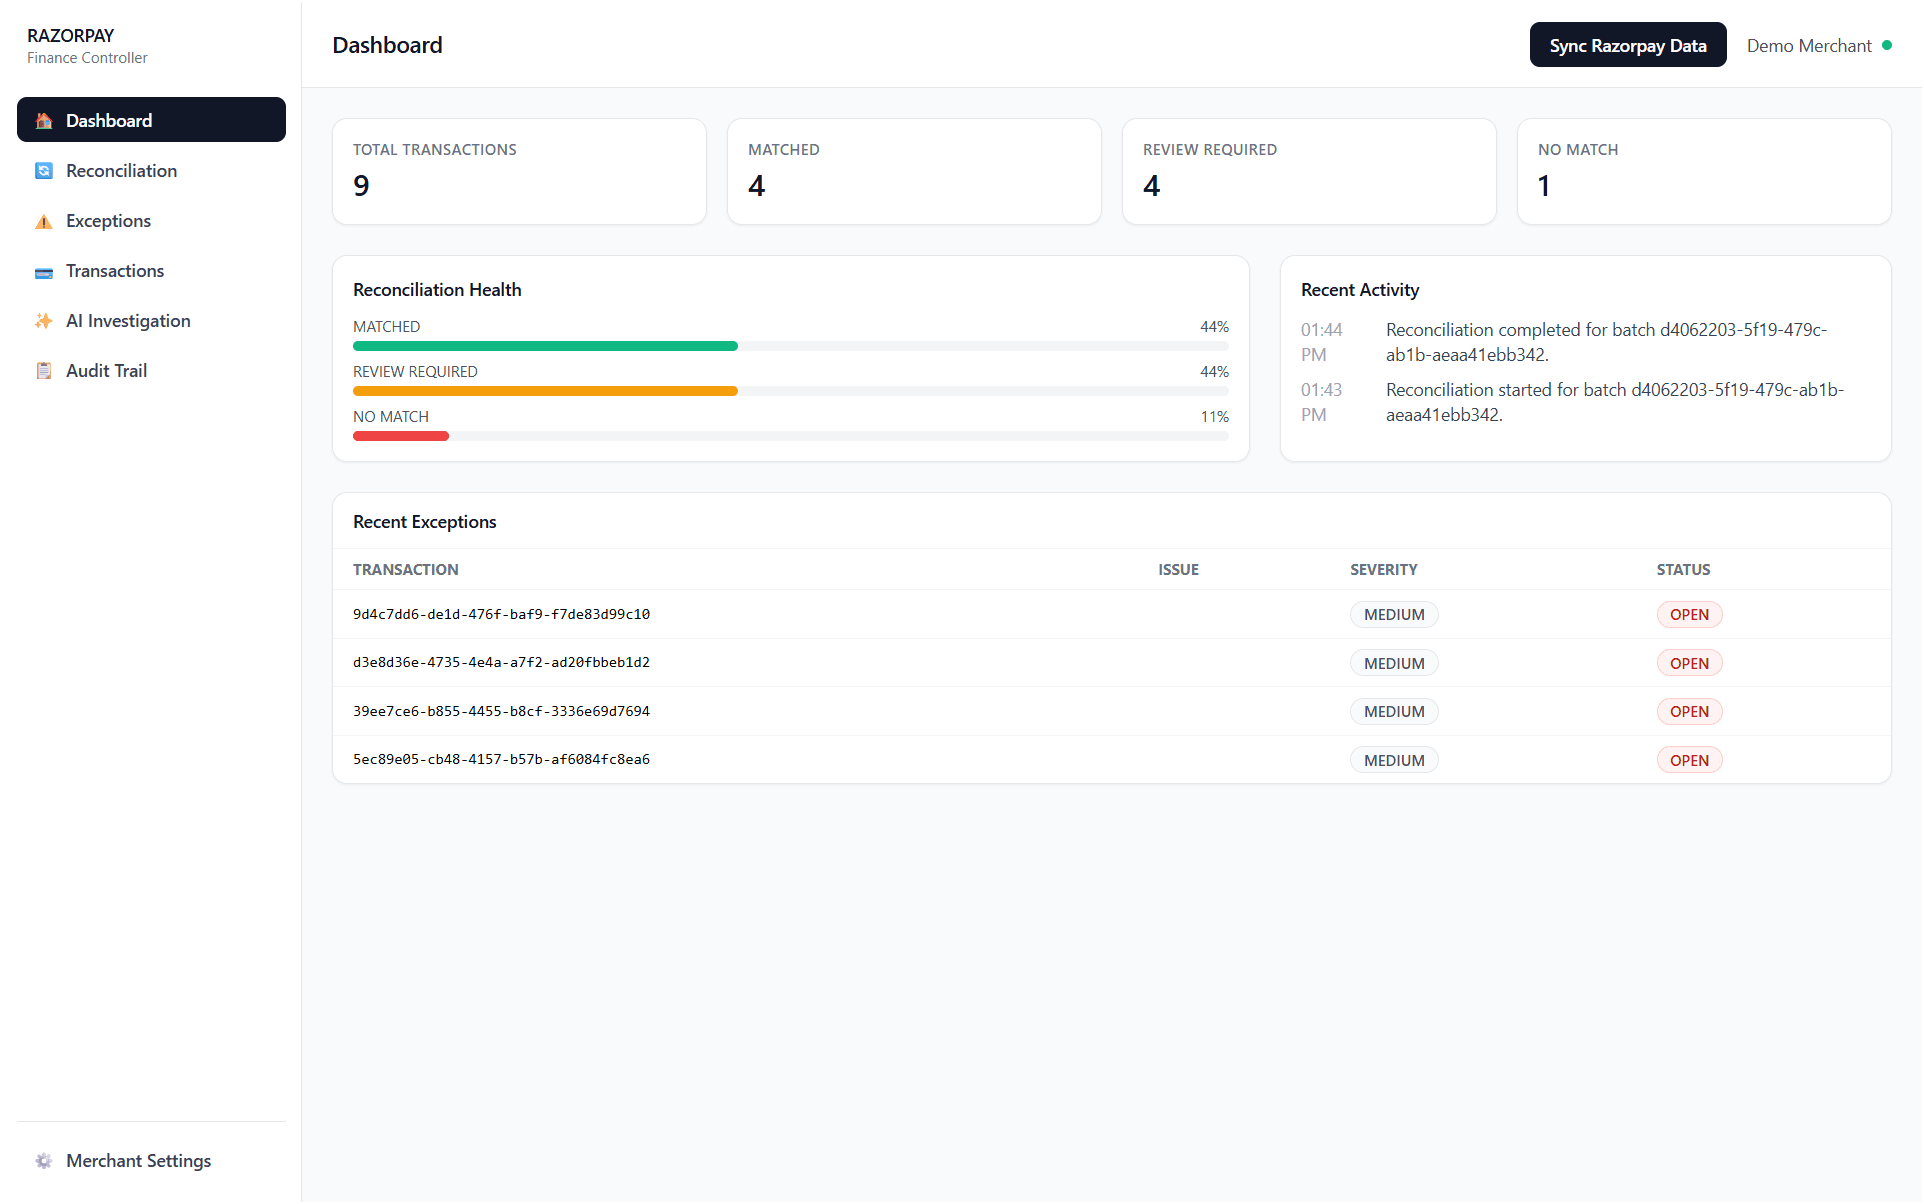1924x1204 pixels.
Task: Click the green status dot beside Demo Merchant
Action: point(1887,45)
